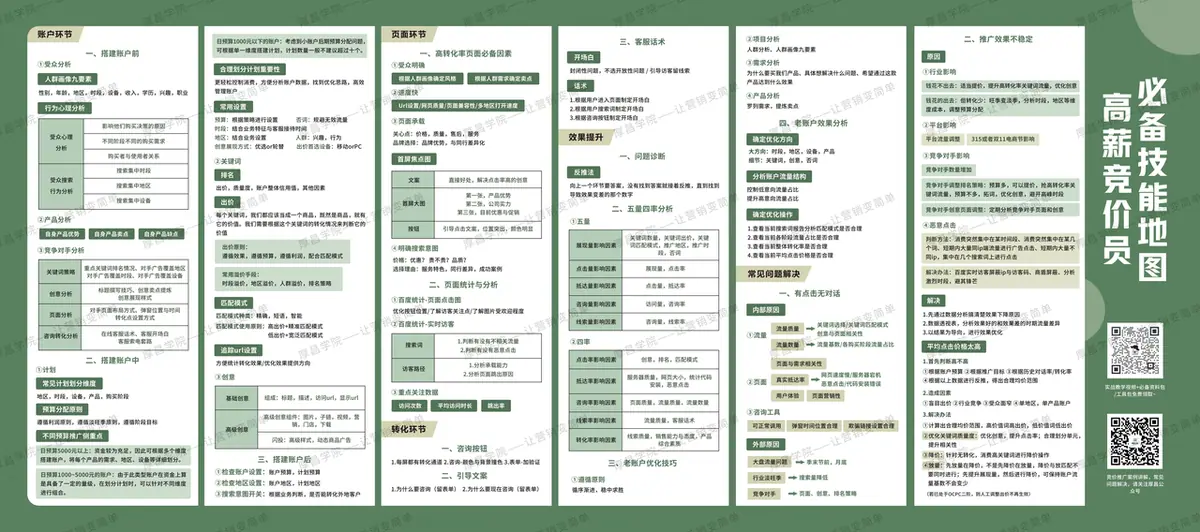The width and height of the screenshot is (1200, 532).
Task: Click the 访问次数 label
Action: [x=410, y=406]
